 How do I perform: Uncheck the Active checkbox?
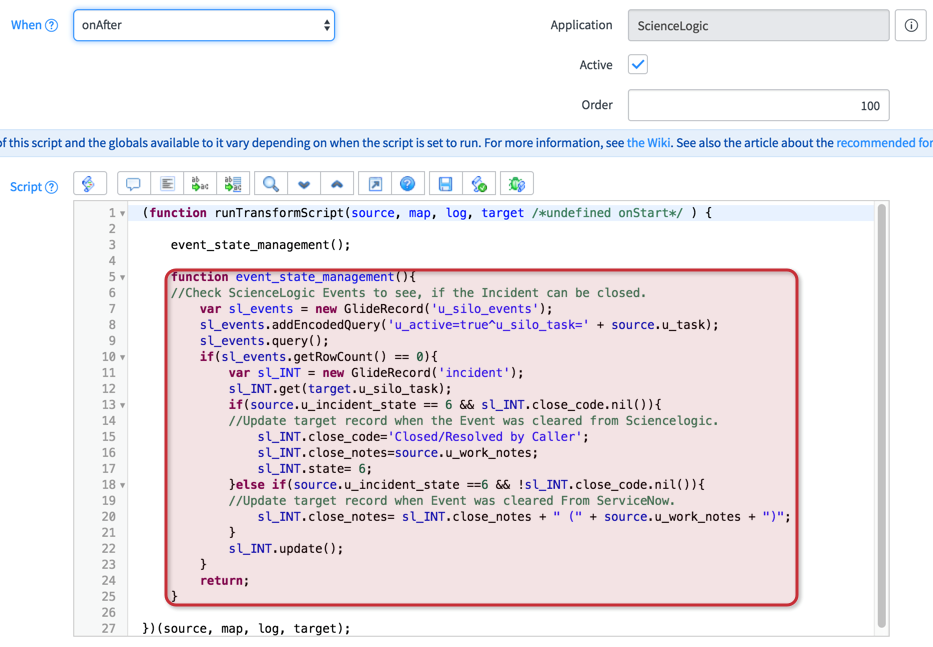pos(638,65)
